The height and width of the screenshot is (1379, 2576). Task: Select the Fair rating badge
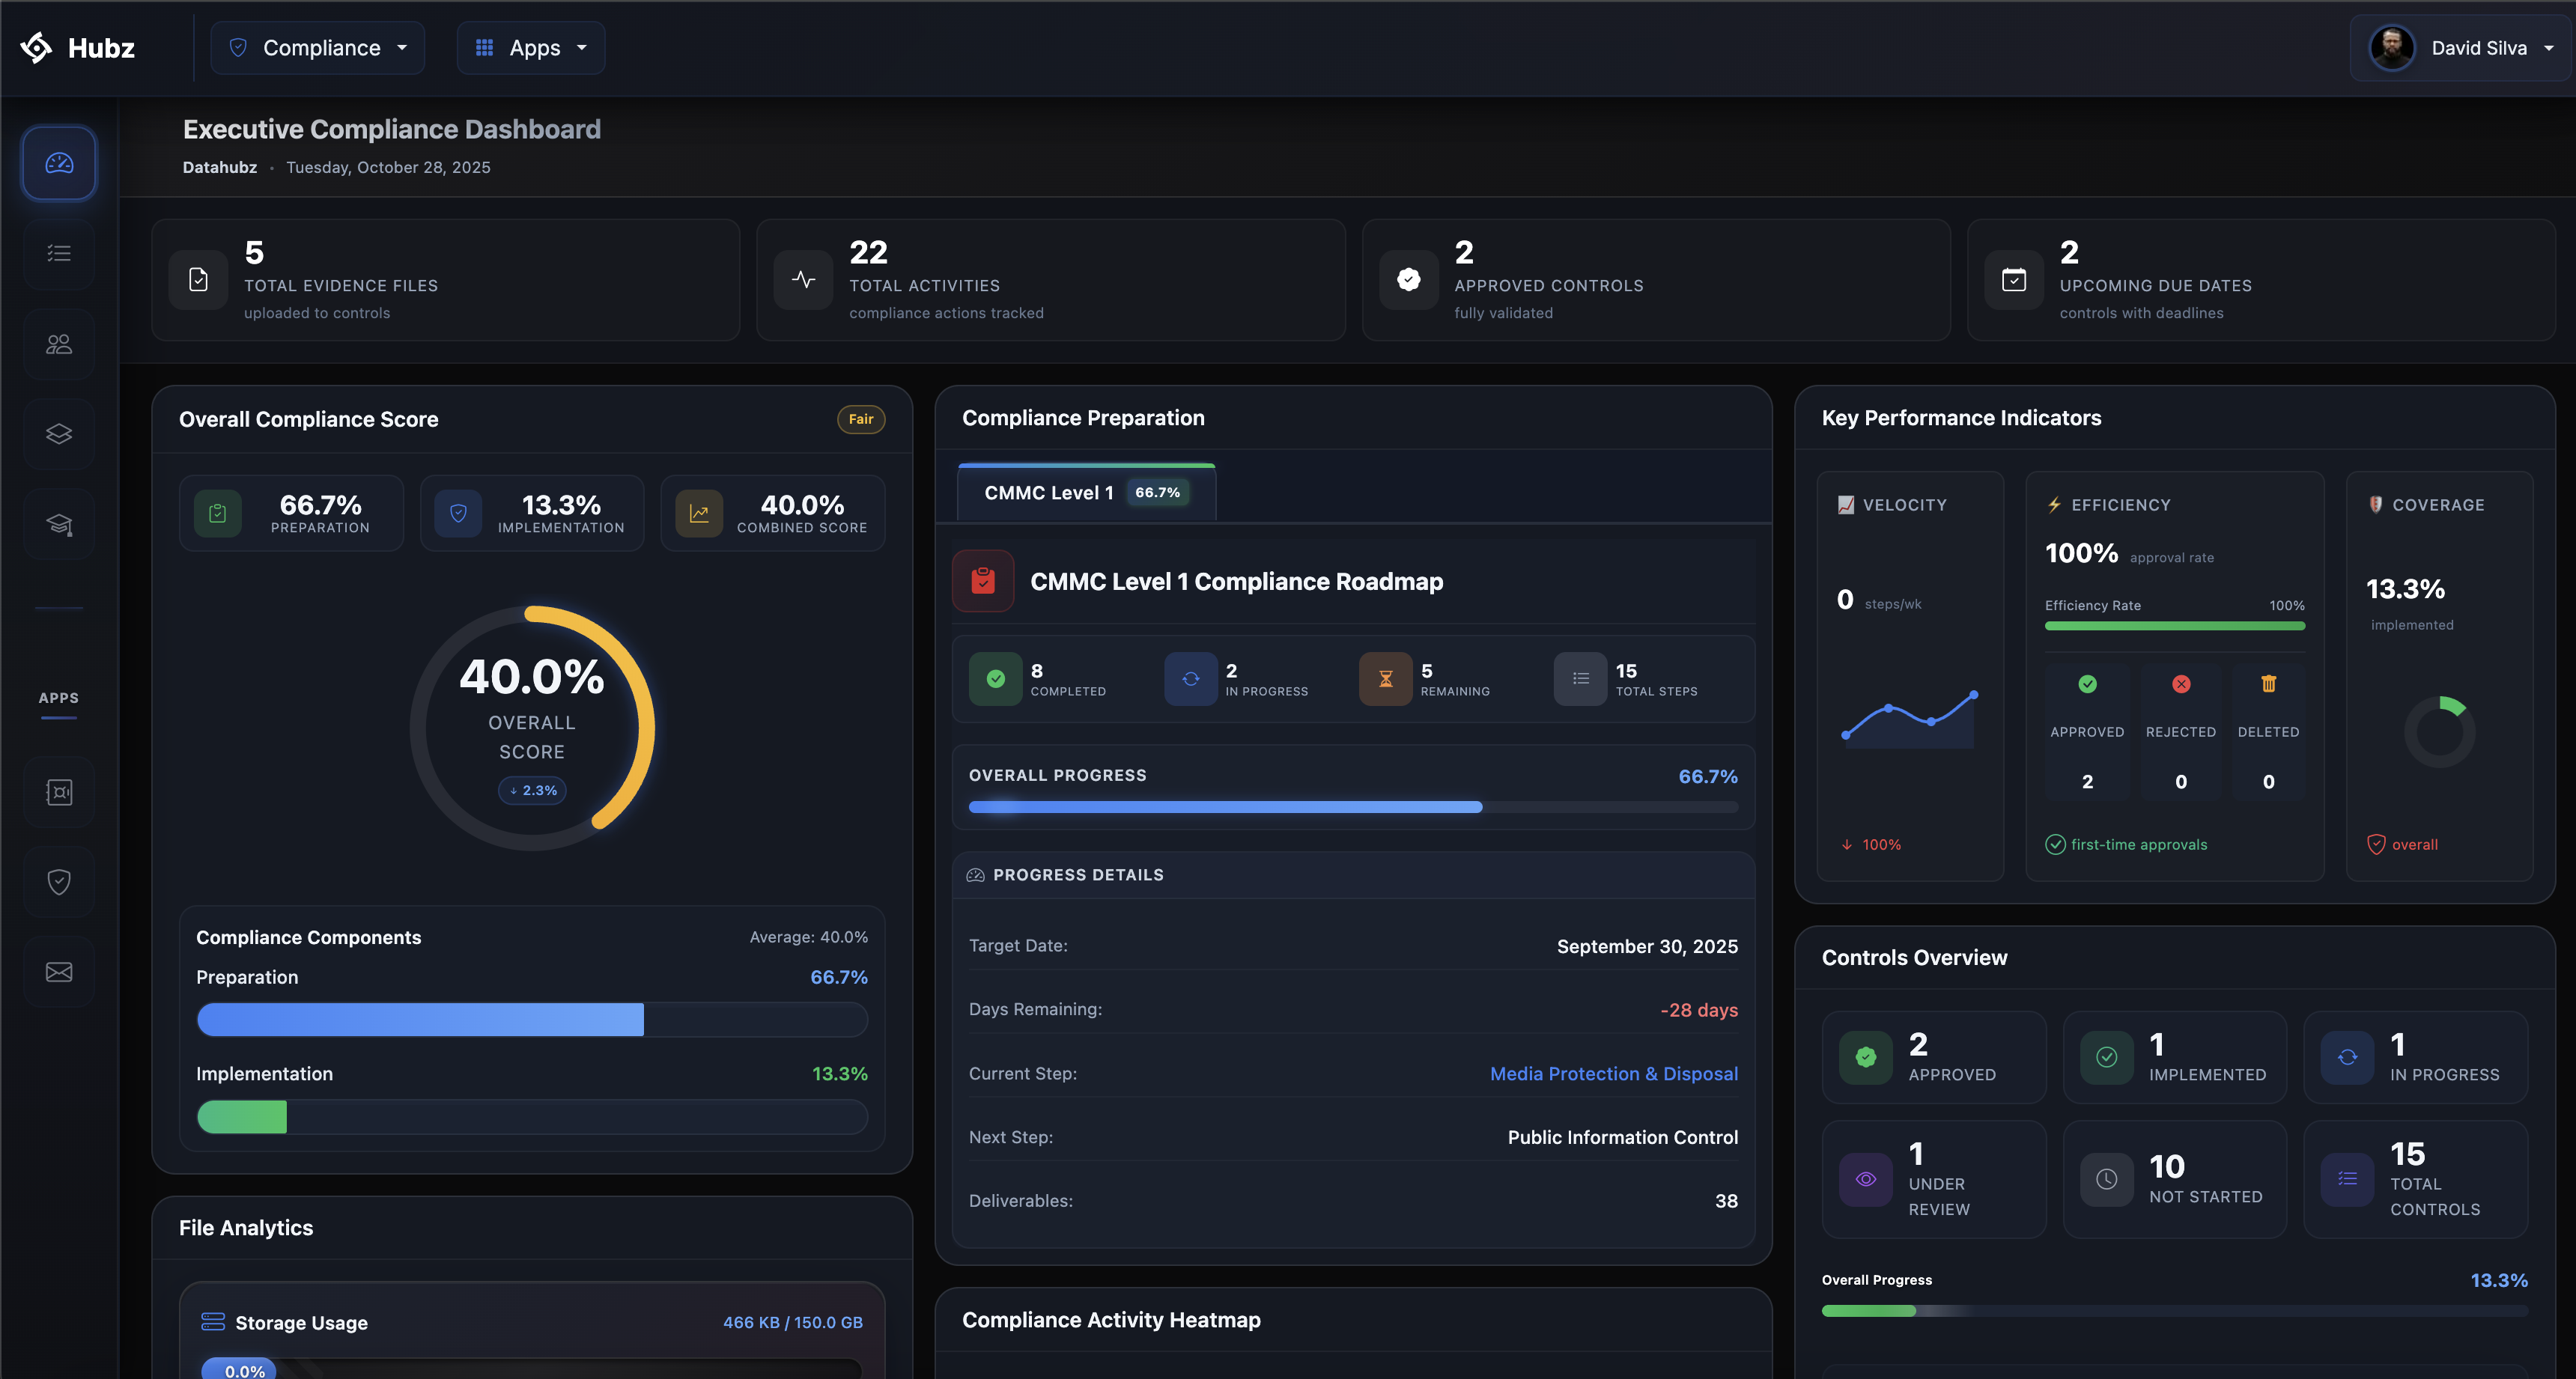pos(860,419)
